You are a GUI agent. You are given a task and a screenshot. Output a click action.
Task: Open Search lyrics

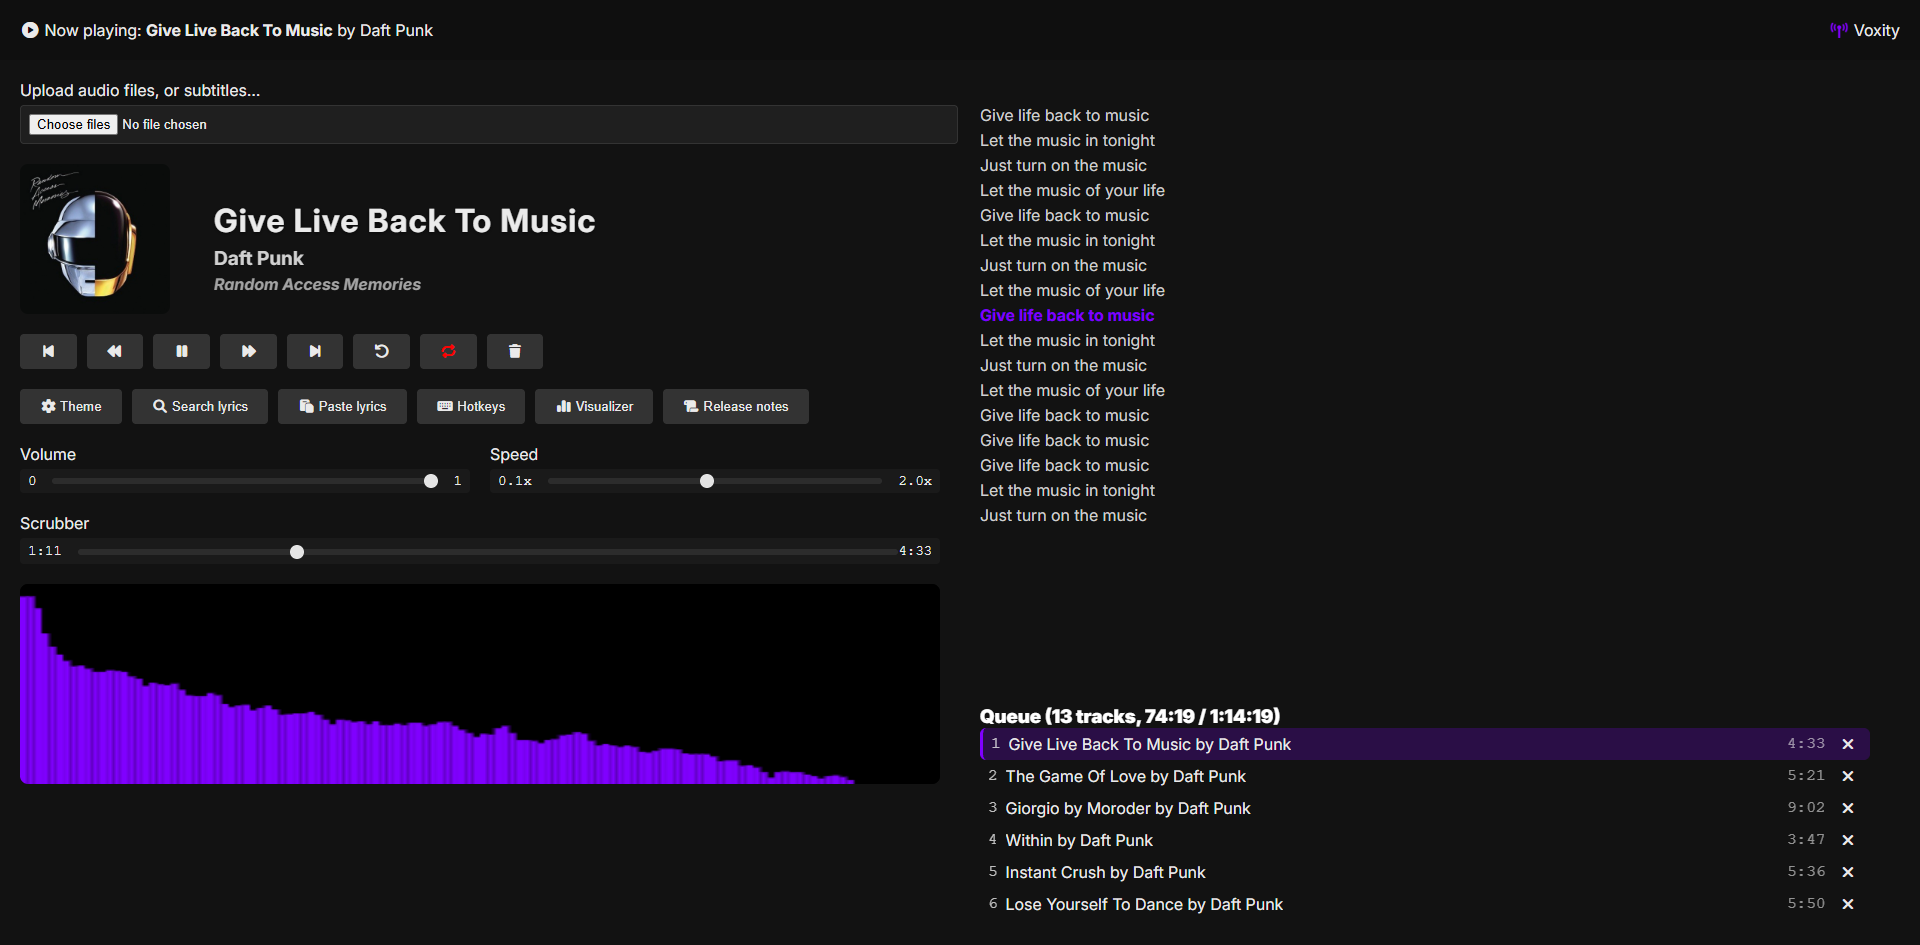click(200, 406)
